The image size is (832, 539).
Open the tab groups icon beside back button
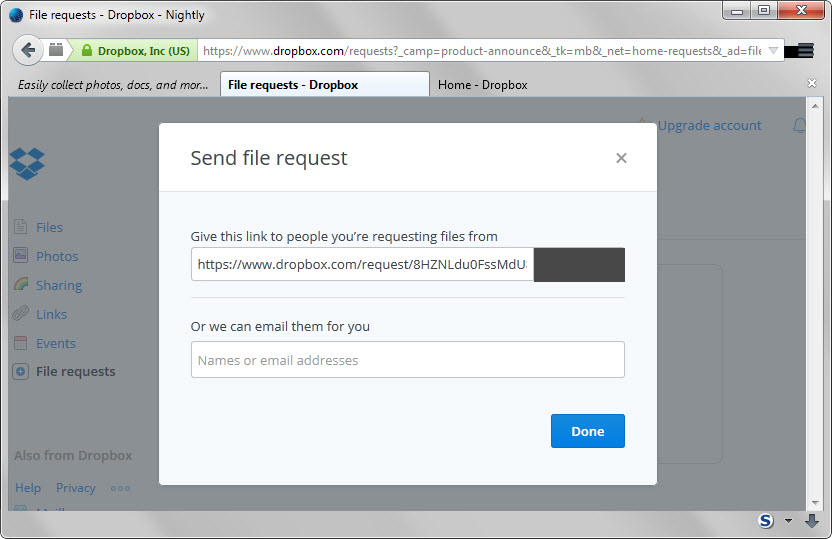click(56, 50)
